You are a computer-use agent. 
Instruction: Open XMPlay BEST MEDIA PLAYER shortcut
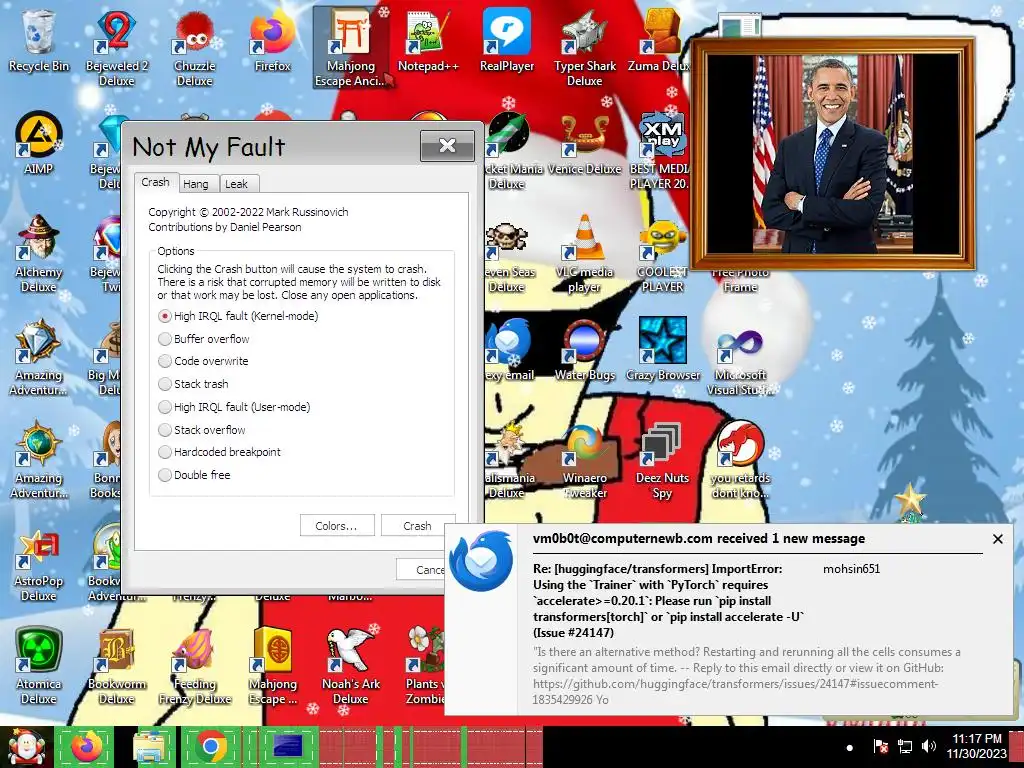(x=660, y=150)
